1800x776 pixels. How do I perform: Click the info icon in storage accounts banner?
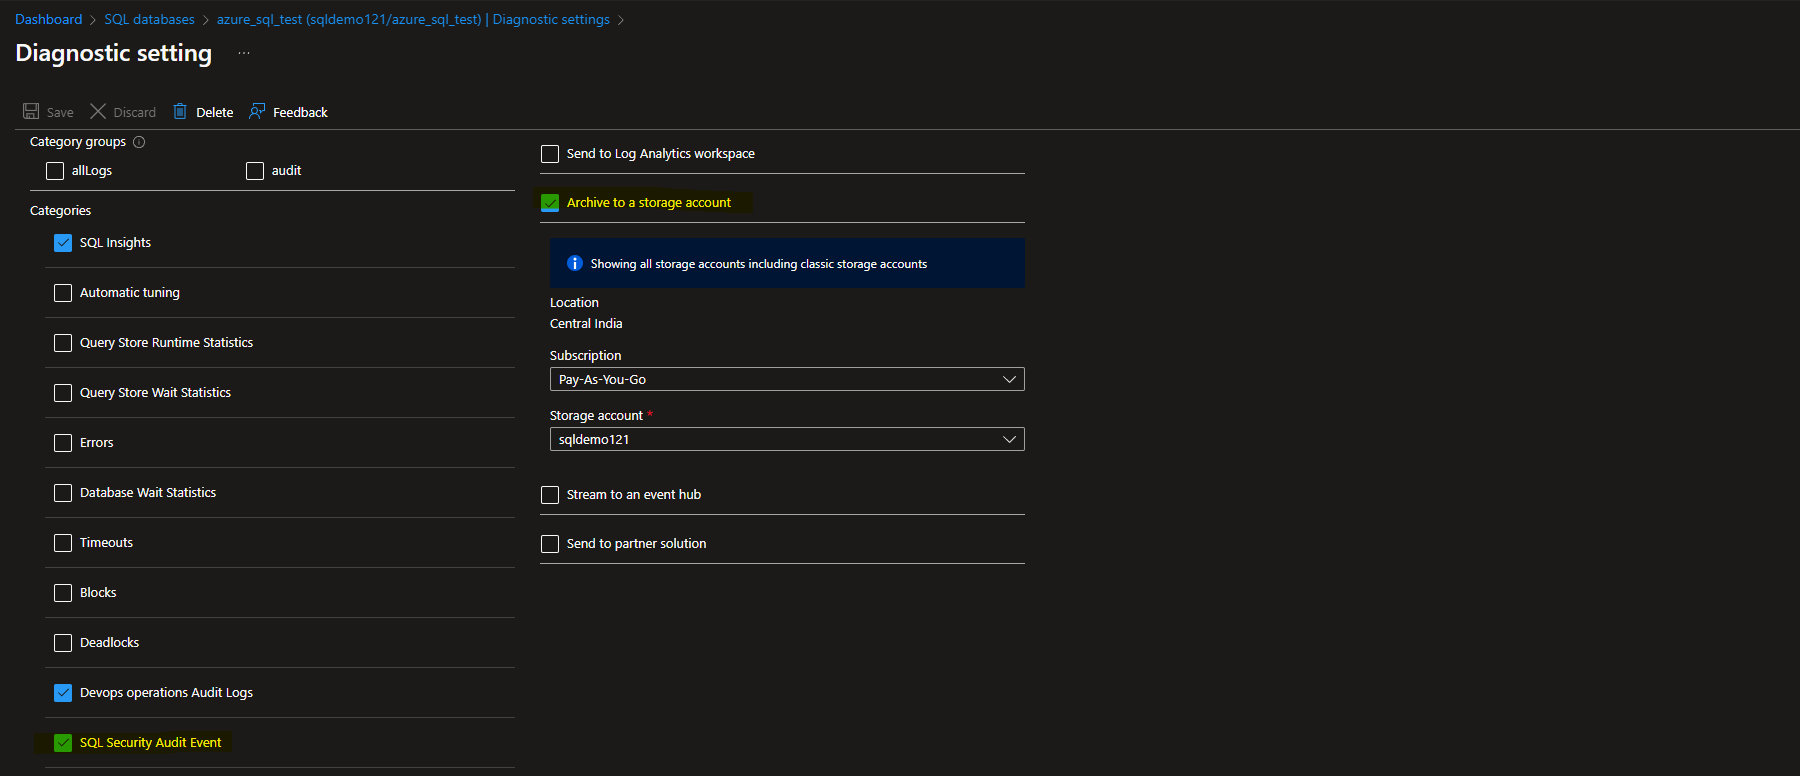[x=575, y=263]
